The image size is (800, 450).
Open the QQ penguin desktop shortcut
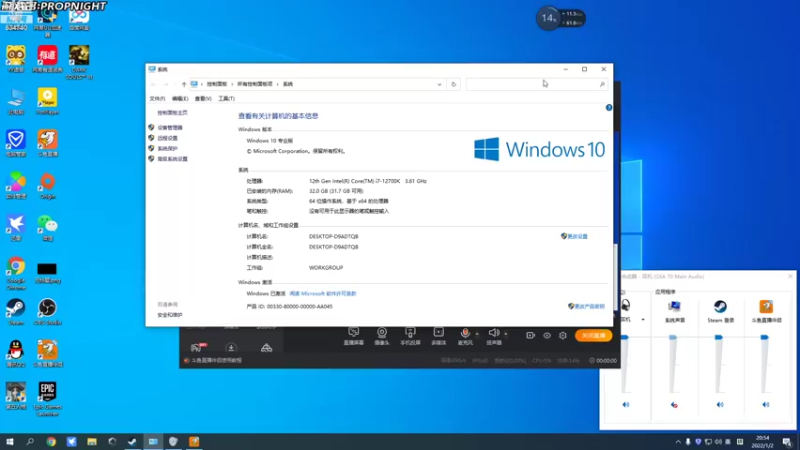pyautogui.click(x=16, y=354)
